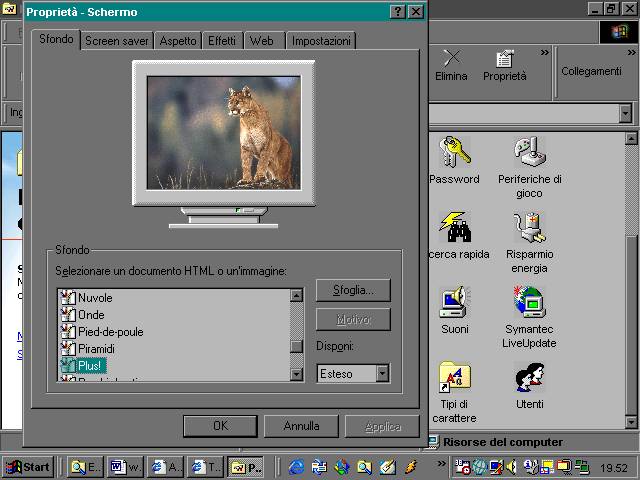Click the magnifier folder quick launch icon
Screen dimensions: 640x480
[x=364, y=467]
